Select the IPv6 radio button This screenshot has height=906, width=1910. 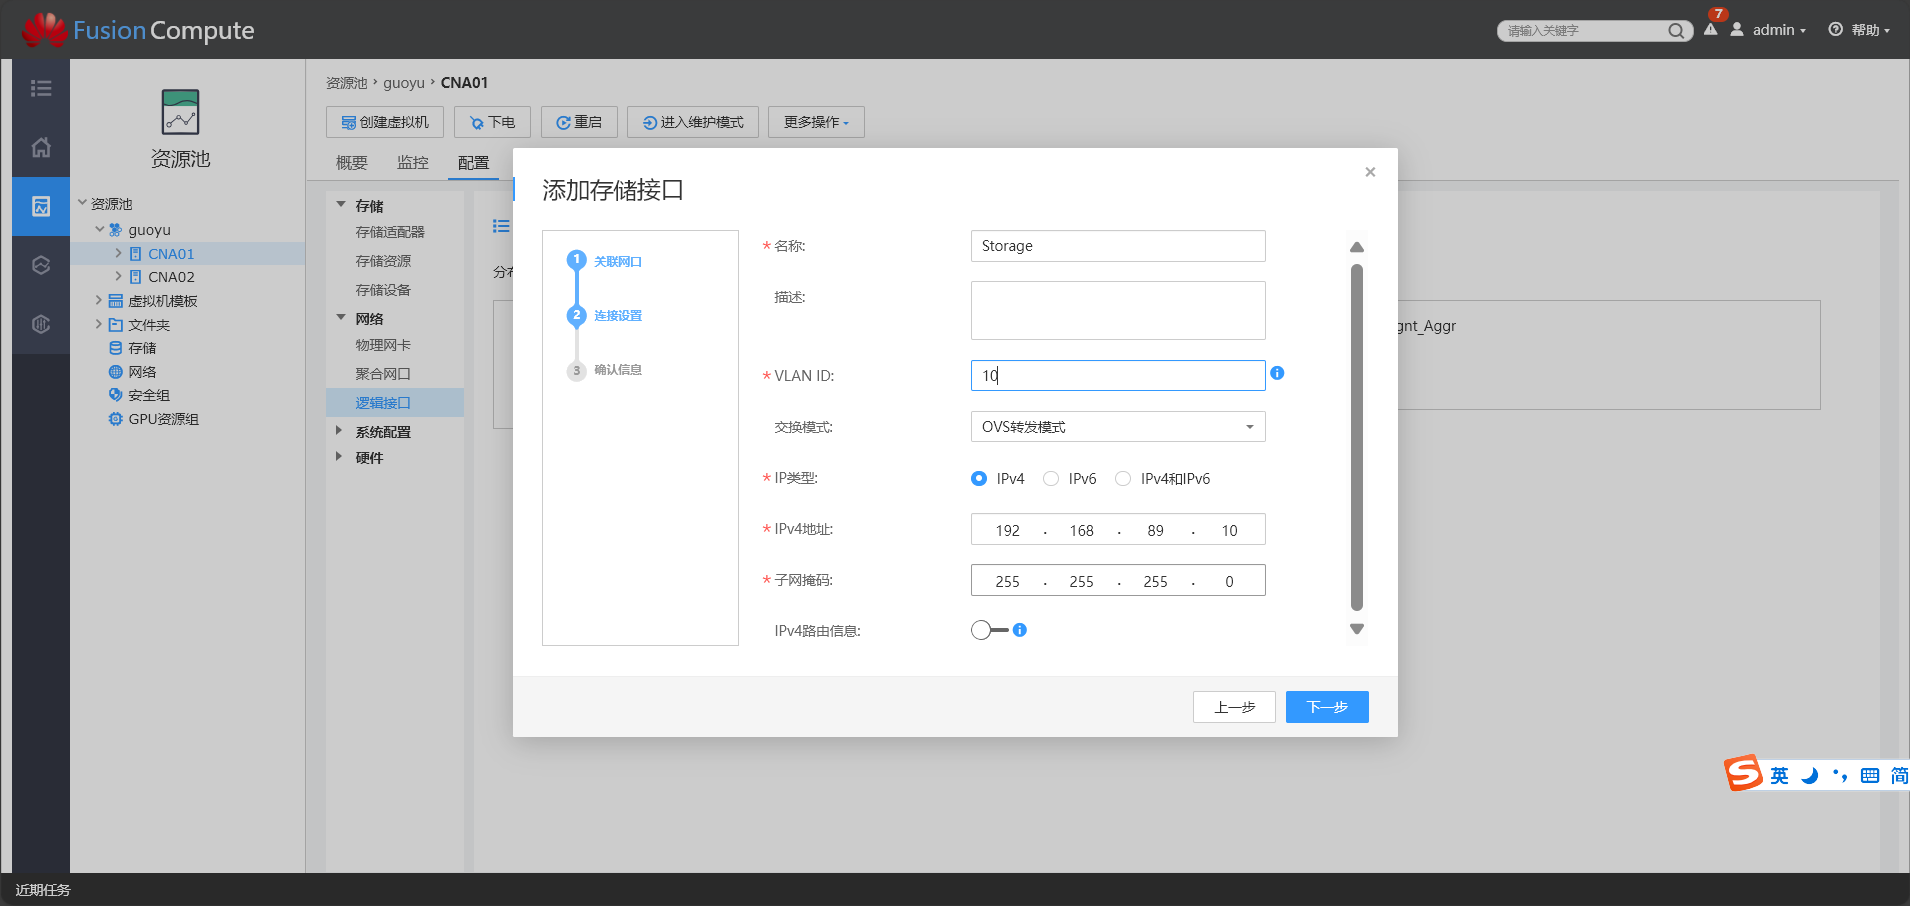pyautogui.click(x=1051, y=479)
